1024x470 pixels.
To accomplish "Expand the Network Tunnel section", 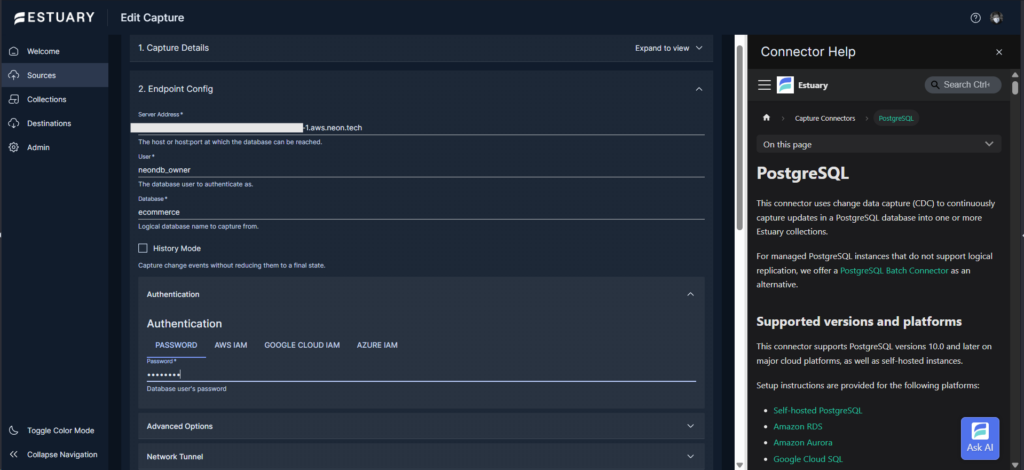I will (421, 457).
